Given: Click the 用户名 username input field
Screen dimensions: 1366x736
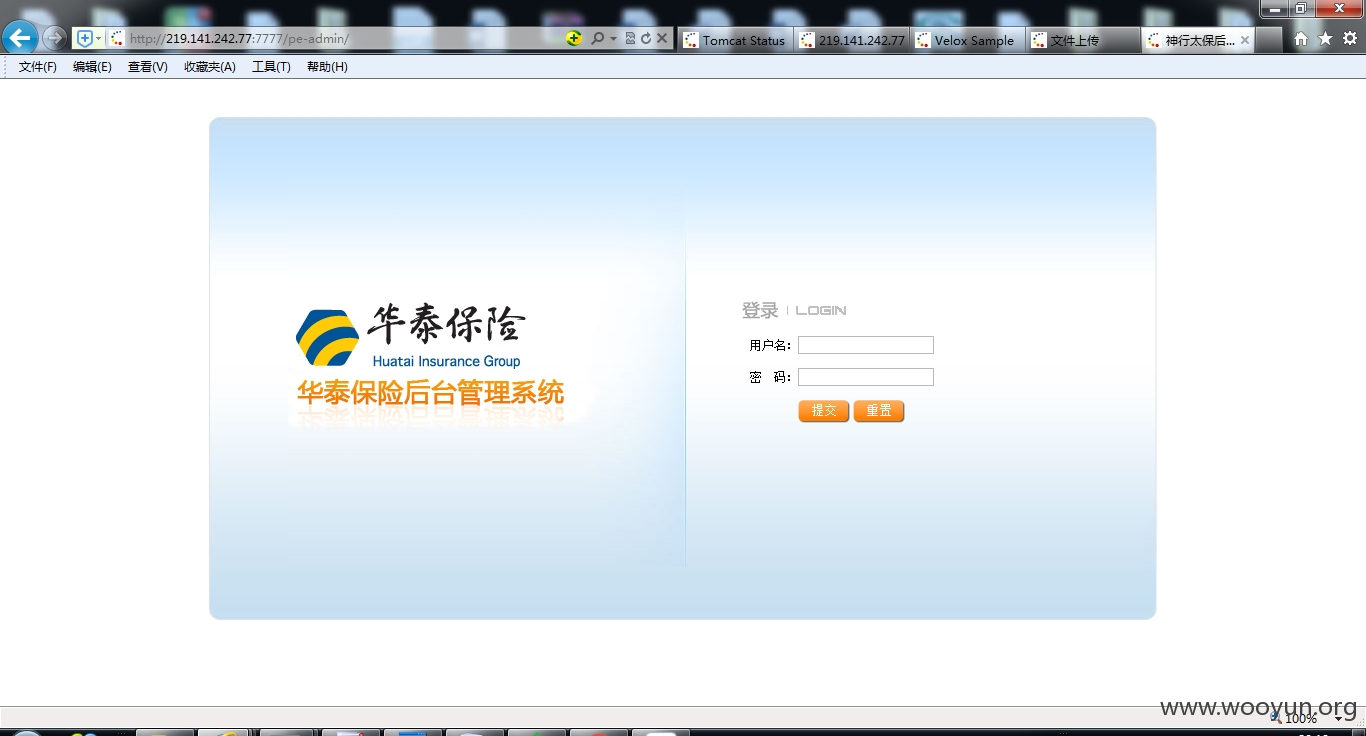Looking at the screenshot, I should (866, 345).
